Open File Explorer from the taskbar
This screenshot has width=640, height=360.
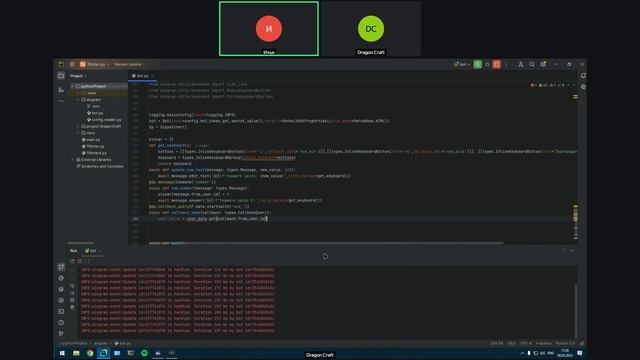(76, 353)
